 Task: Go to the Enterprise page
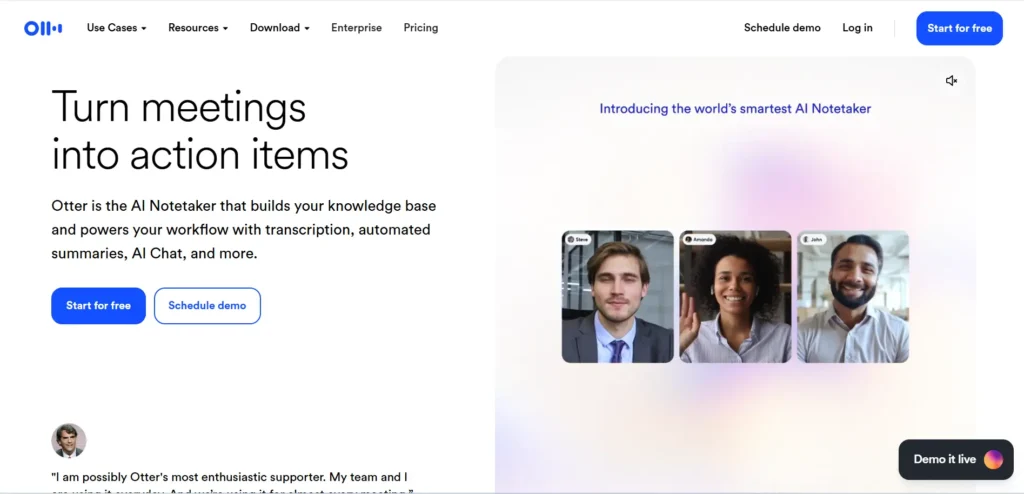point(357,28)
